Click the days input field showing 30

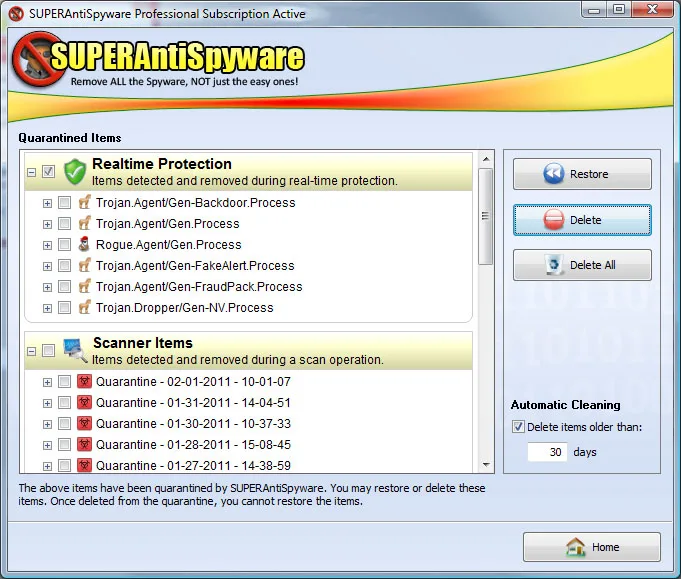(x=547, y=452)
